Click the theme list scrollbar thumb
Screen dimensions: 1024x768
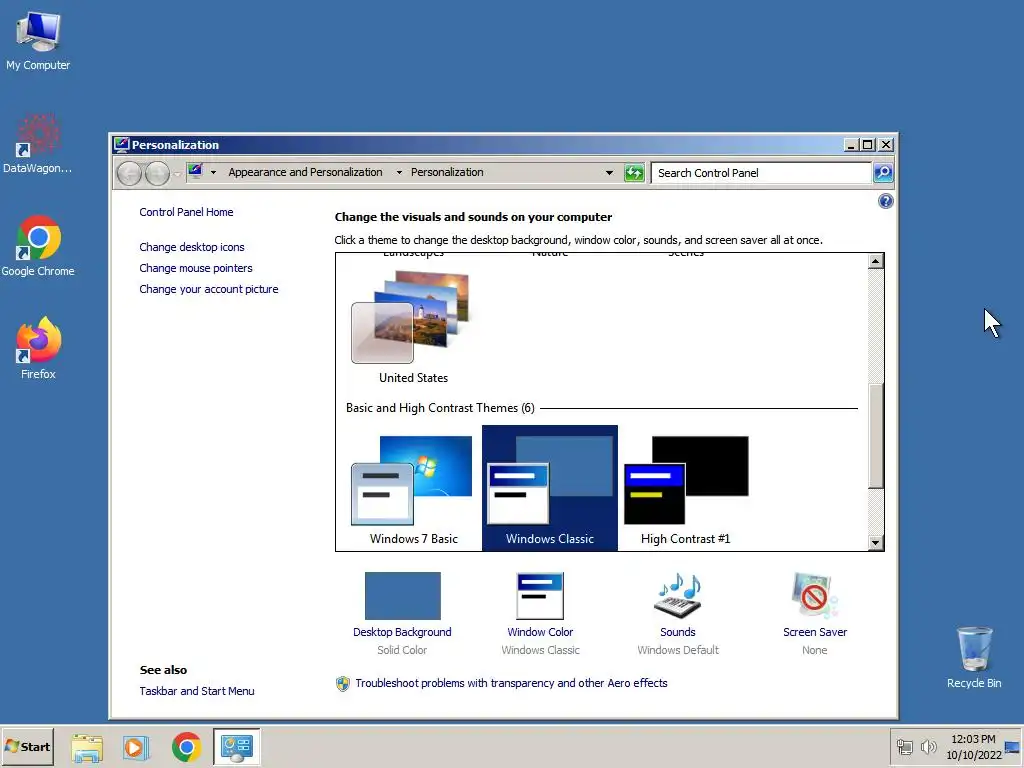[876, 436]
